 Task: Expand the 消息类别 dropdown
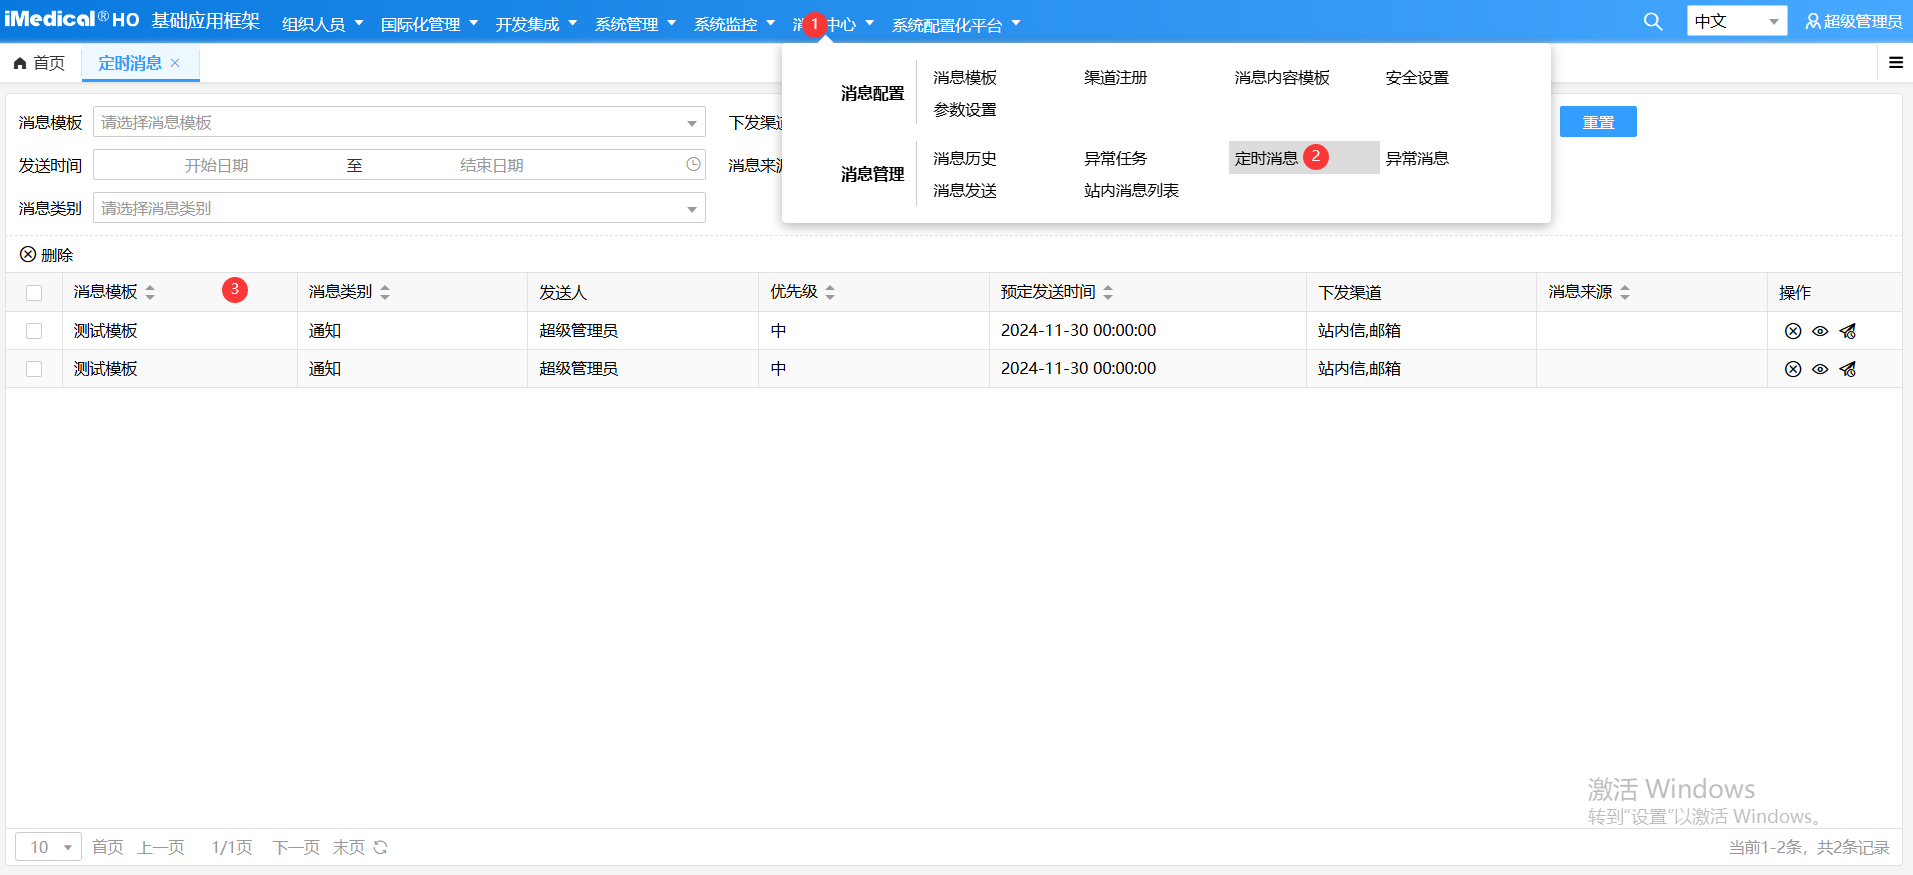pyautogui.click(x=399, y=208)
